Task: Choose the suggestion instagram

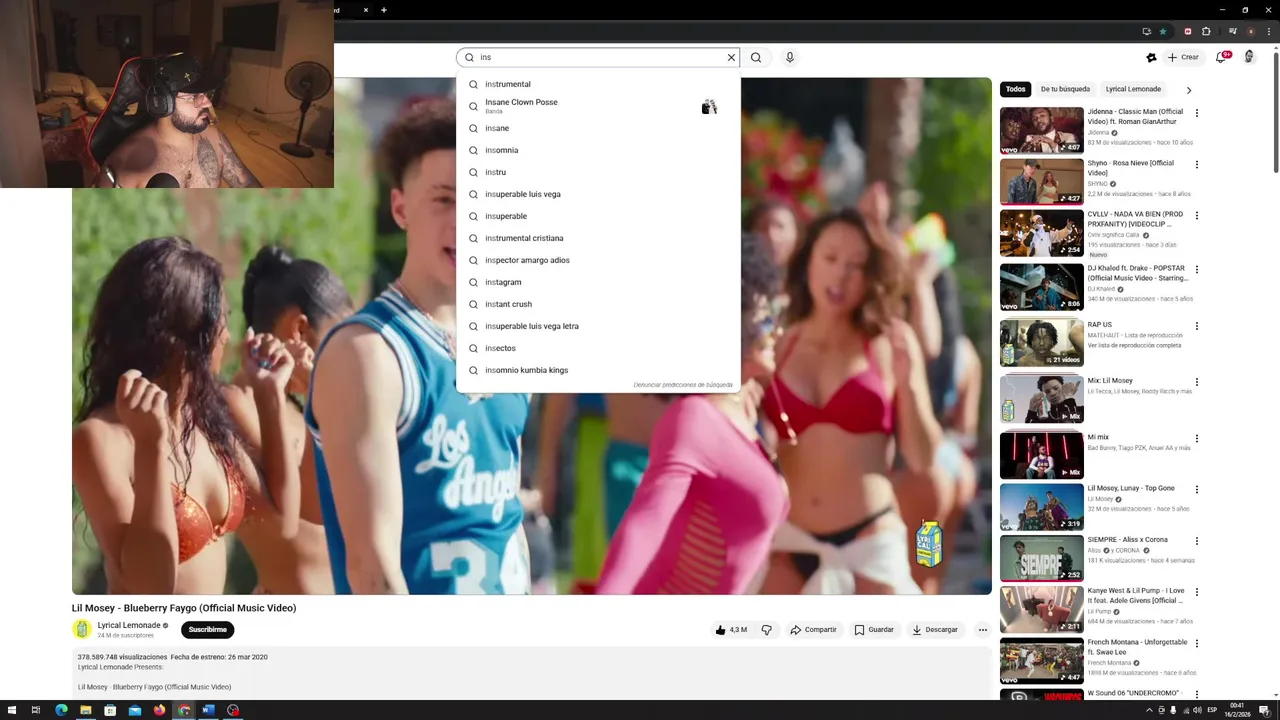Action: click(598, 282)
